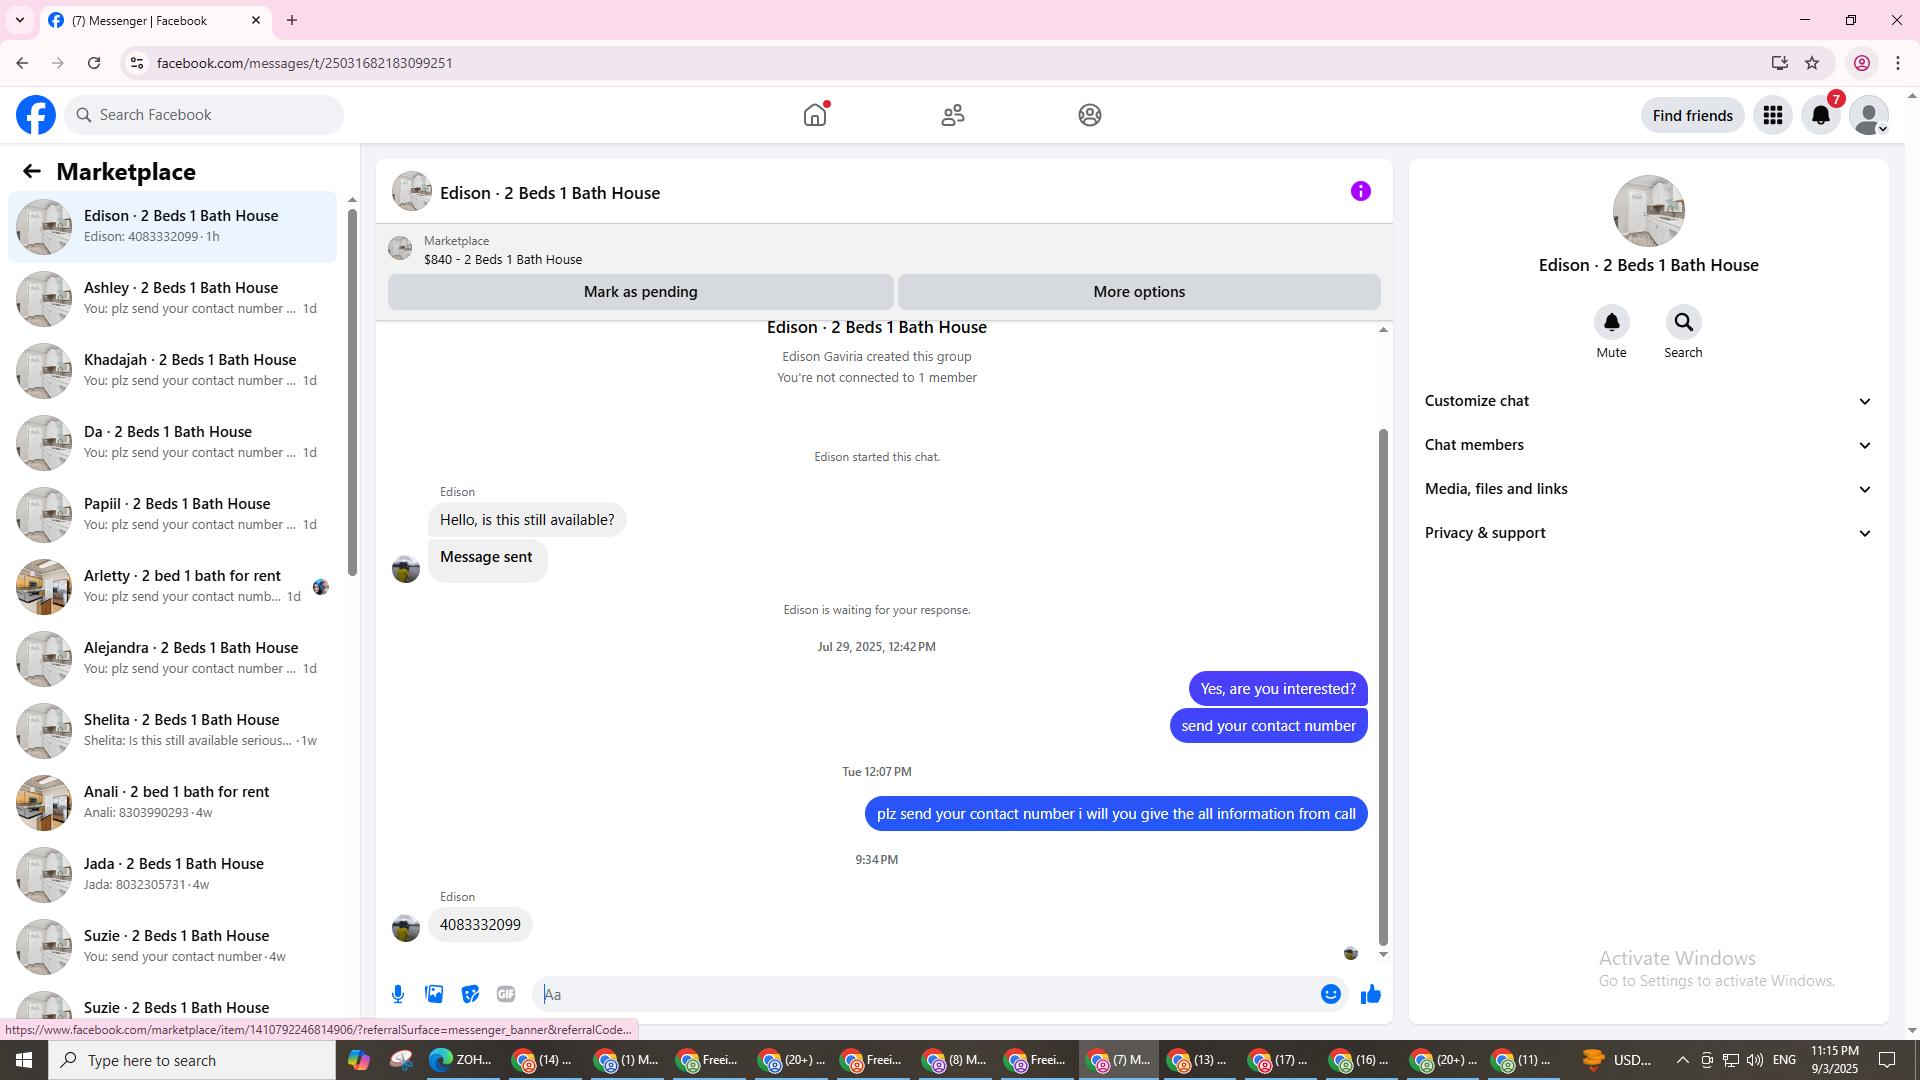This screenshot has width=1920, height=1080.
Task: Open the Friends icon in top navigation
Action: coord(953,115)
